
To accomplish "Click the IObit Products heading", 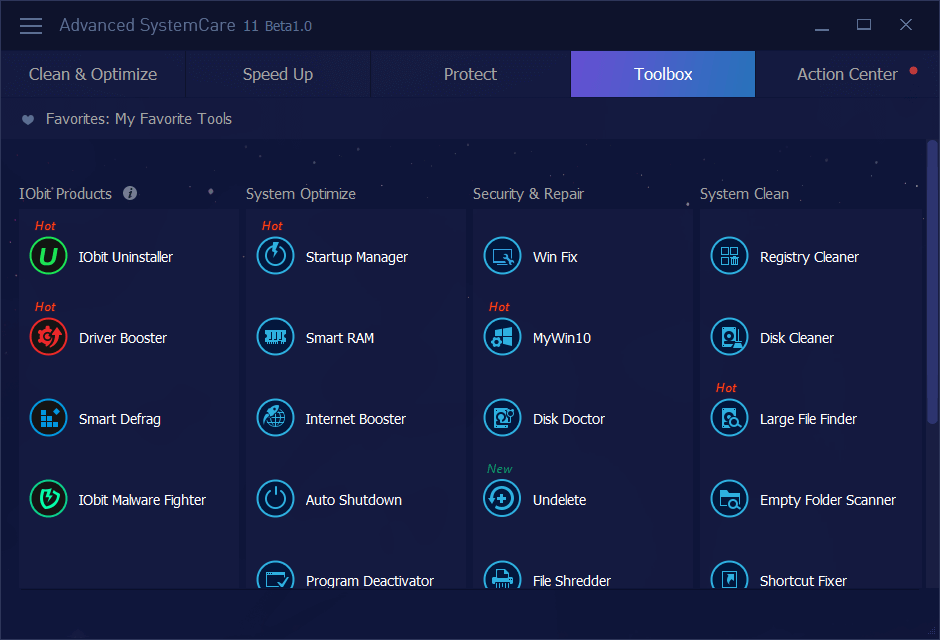I will [x=65, y=194].
